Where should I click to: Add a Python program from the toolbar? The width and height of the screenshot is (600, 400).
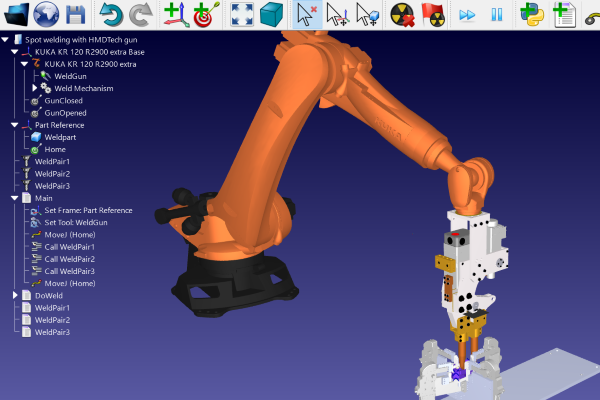[x=533, y=14]
